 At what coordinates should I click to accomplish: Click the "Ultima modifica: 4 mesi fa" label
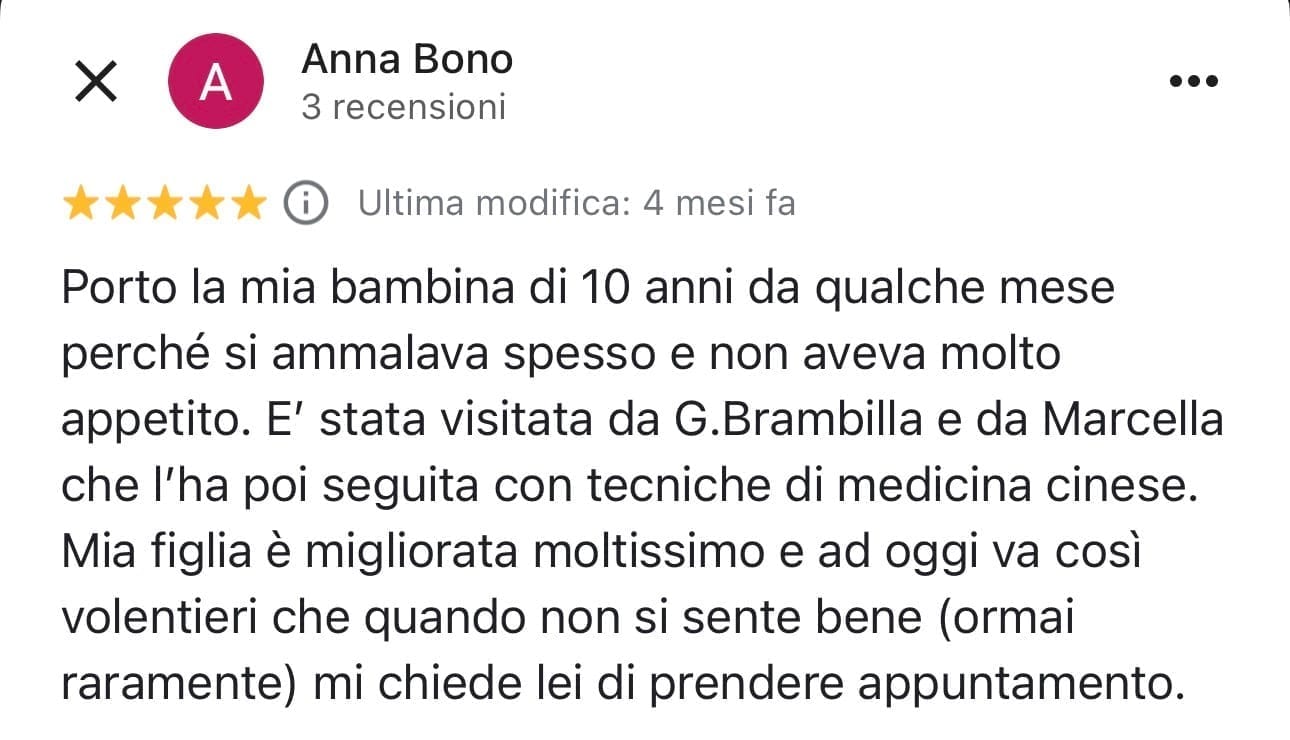pyautogui.click(x=577, y=204)
